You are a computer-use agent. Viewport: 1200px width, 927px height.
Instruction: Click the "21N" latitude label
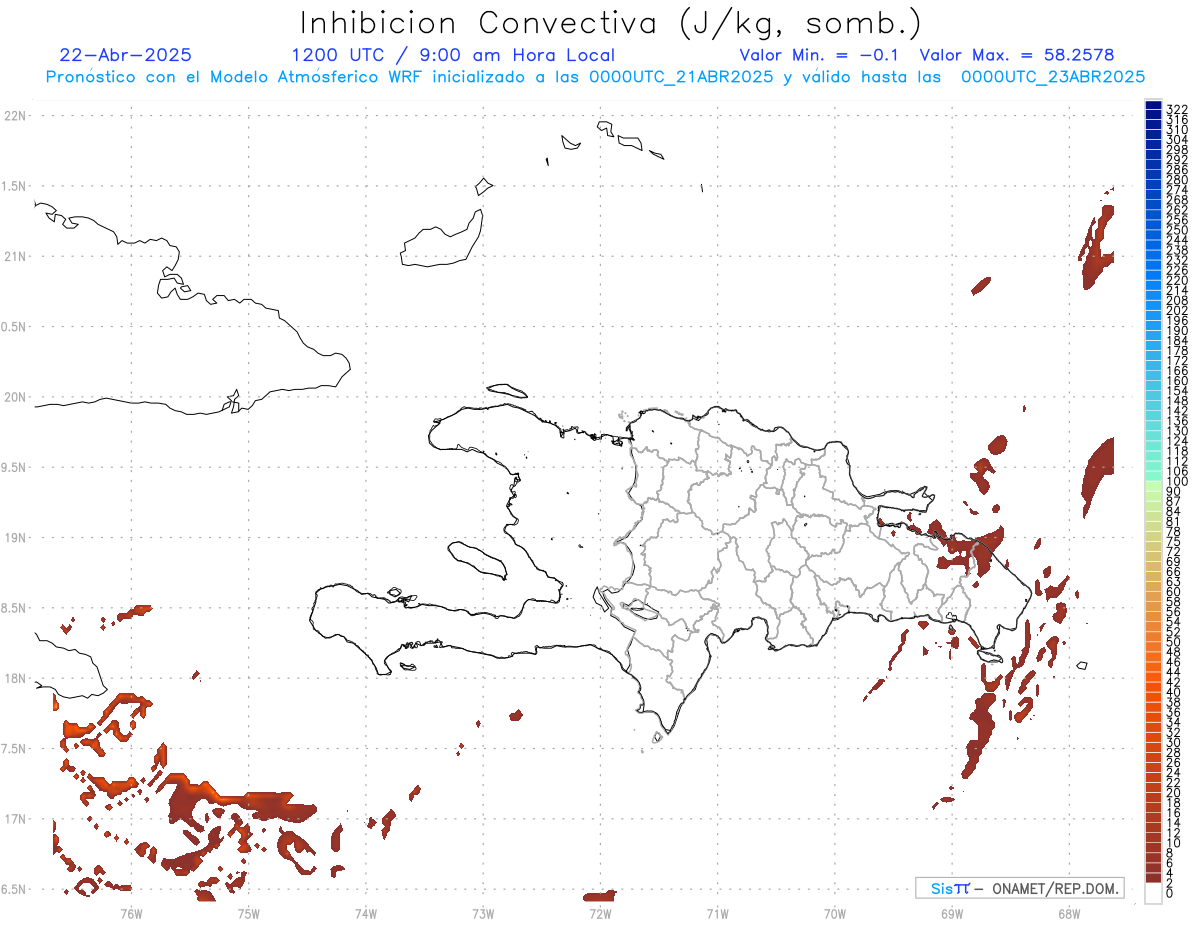pyautogui.click(x=14, y=257)
